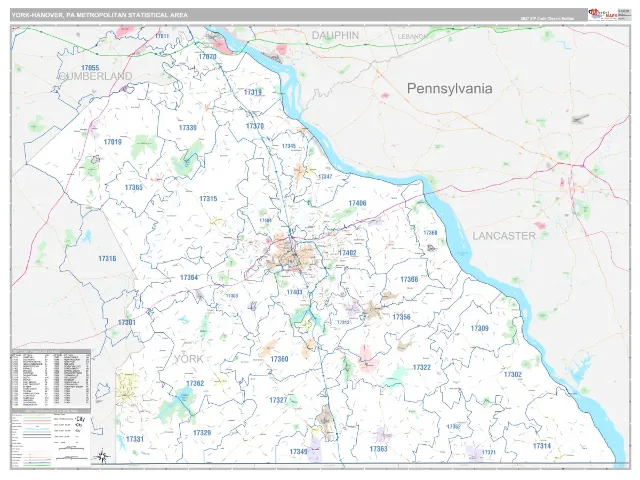The image size is (640, 480).
Task: Select ZIP code 17366 label
Action: [409, 279]
